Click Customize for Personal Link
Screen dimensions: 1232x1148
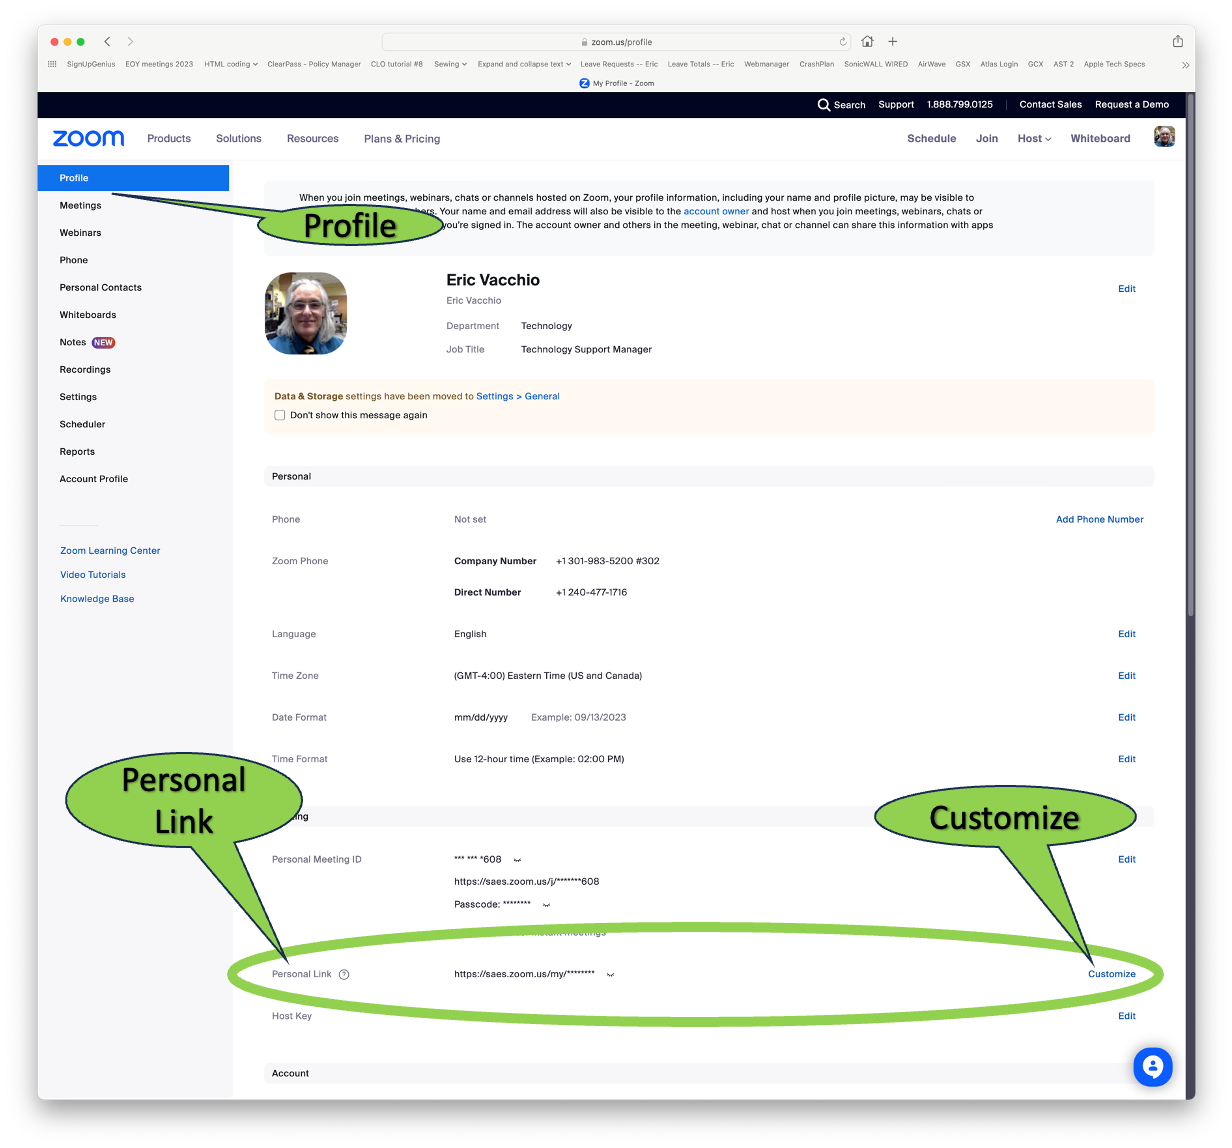[x=1112, y=974]
